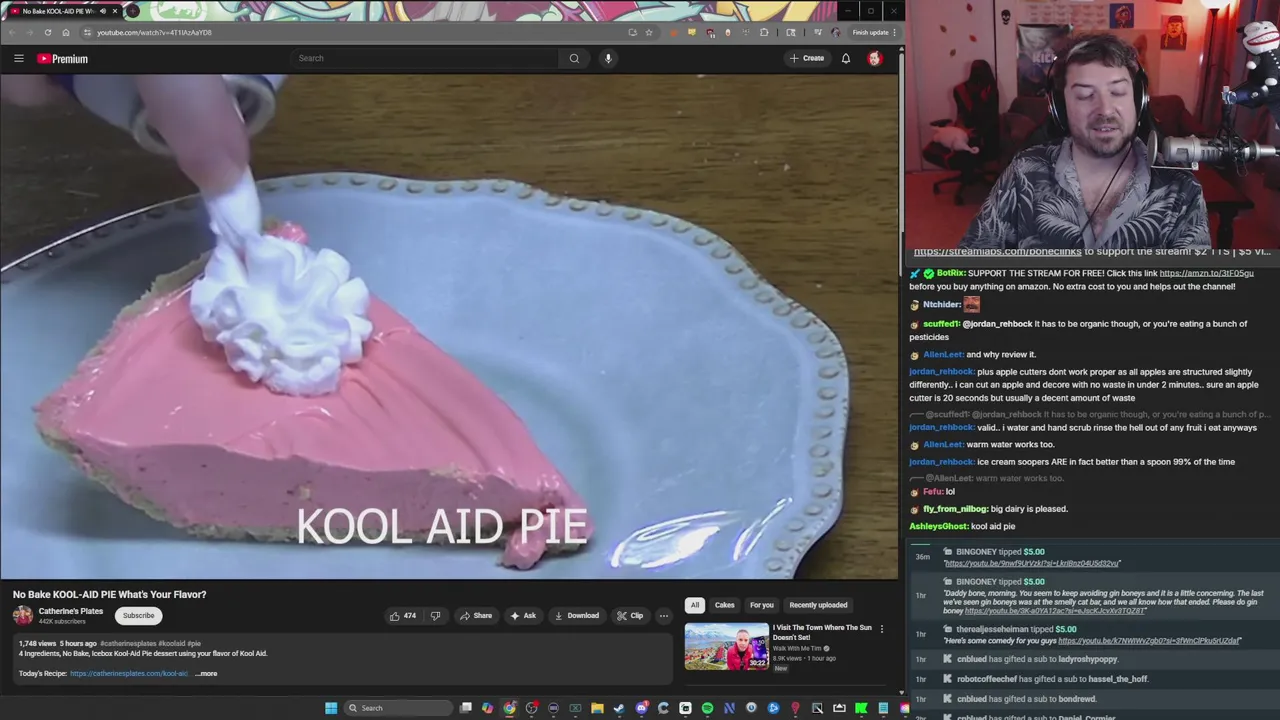Open a new browser tab
This screenshot has width=1280, height=720.
point(132,11)
